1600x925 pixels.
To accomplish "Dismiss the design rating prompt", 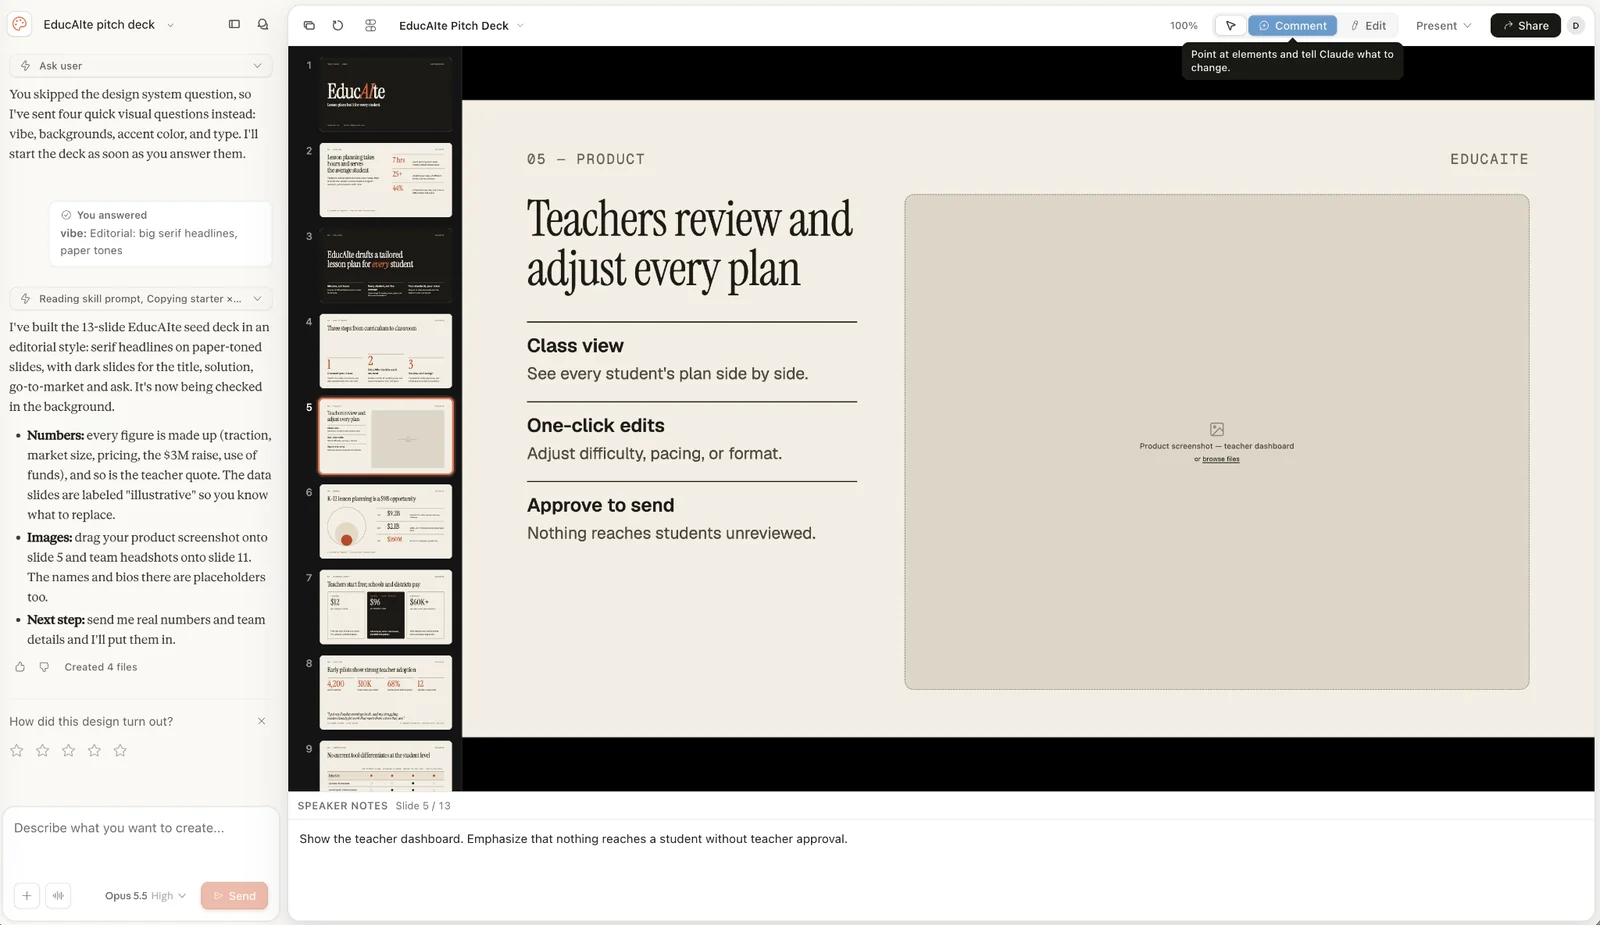I will coord(262,721).
